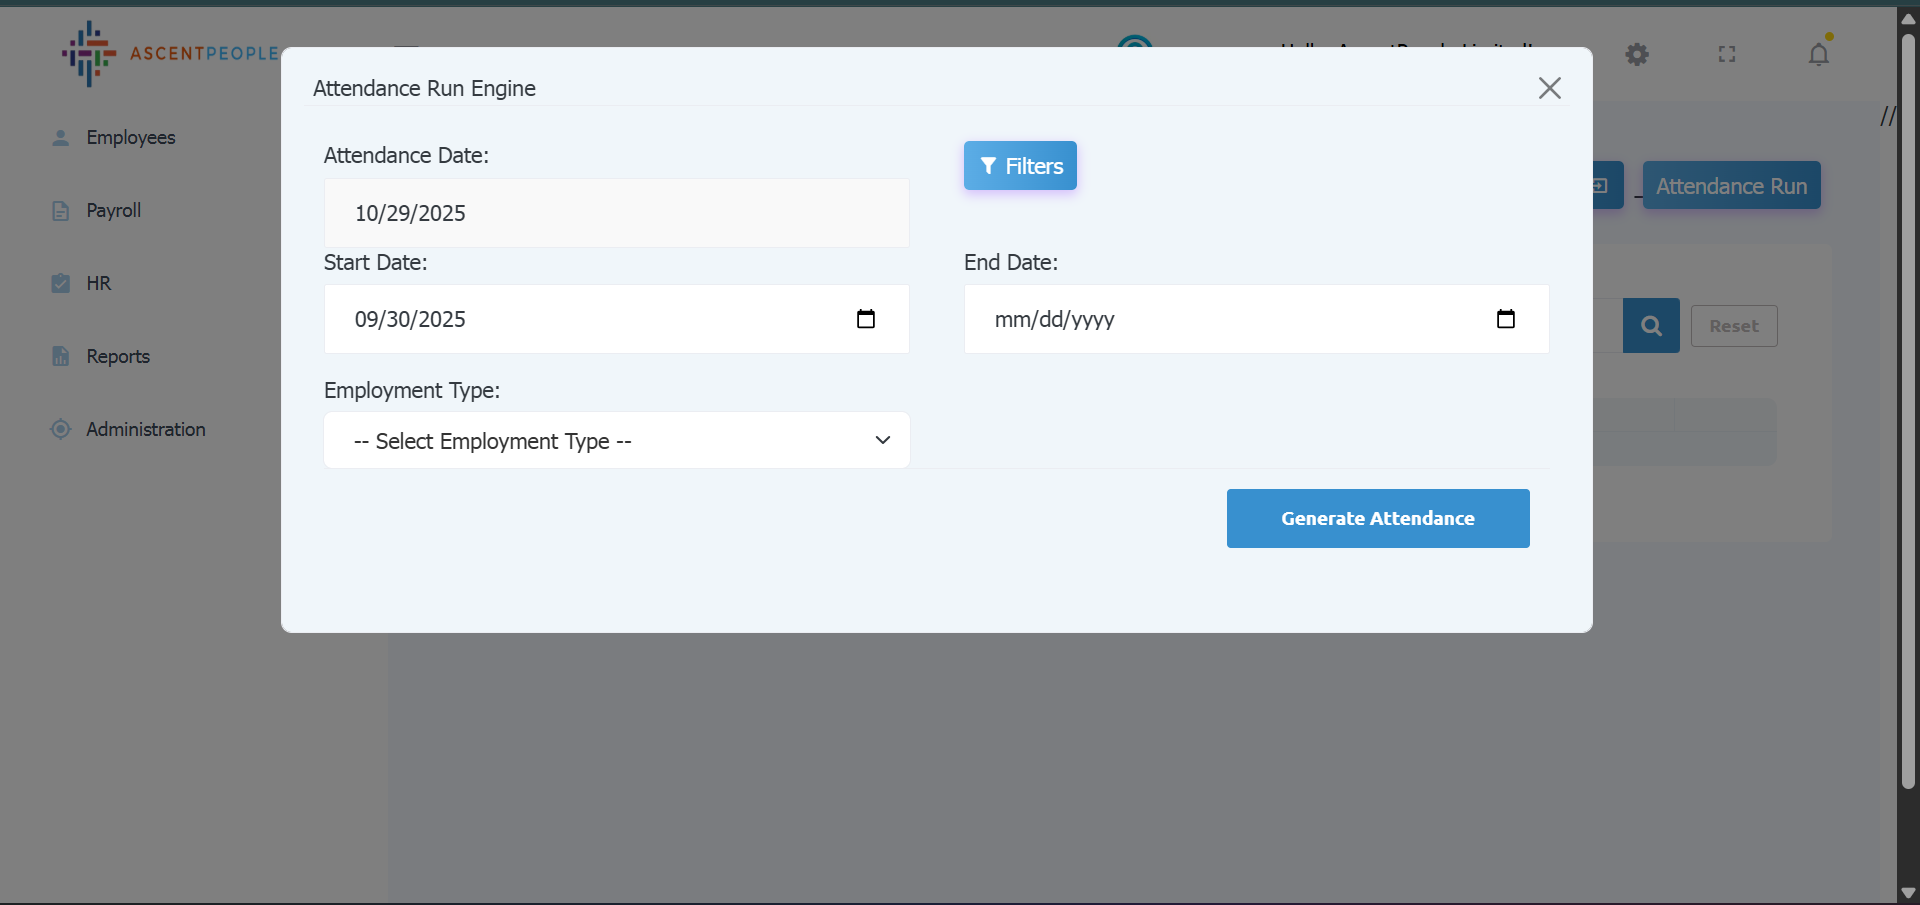Navigate to Administration
The image size is (1920, 905).
coord(145,430)
